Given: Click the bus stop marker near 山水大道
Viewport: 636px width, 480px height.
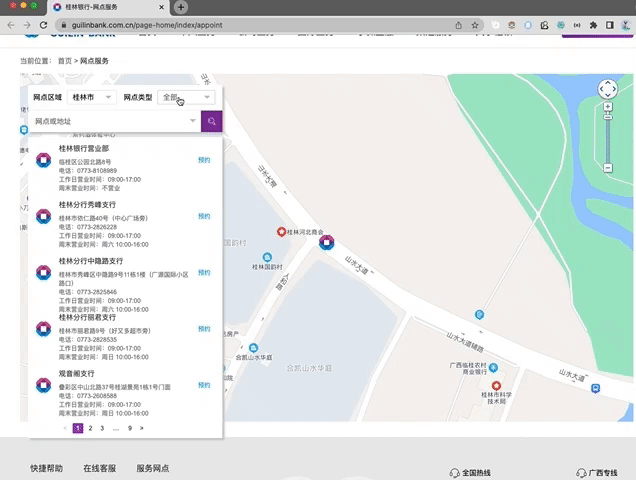Looking at the screenshot, I should [595, 388].
